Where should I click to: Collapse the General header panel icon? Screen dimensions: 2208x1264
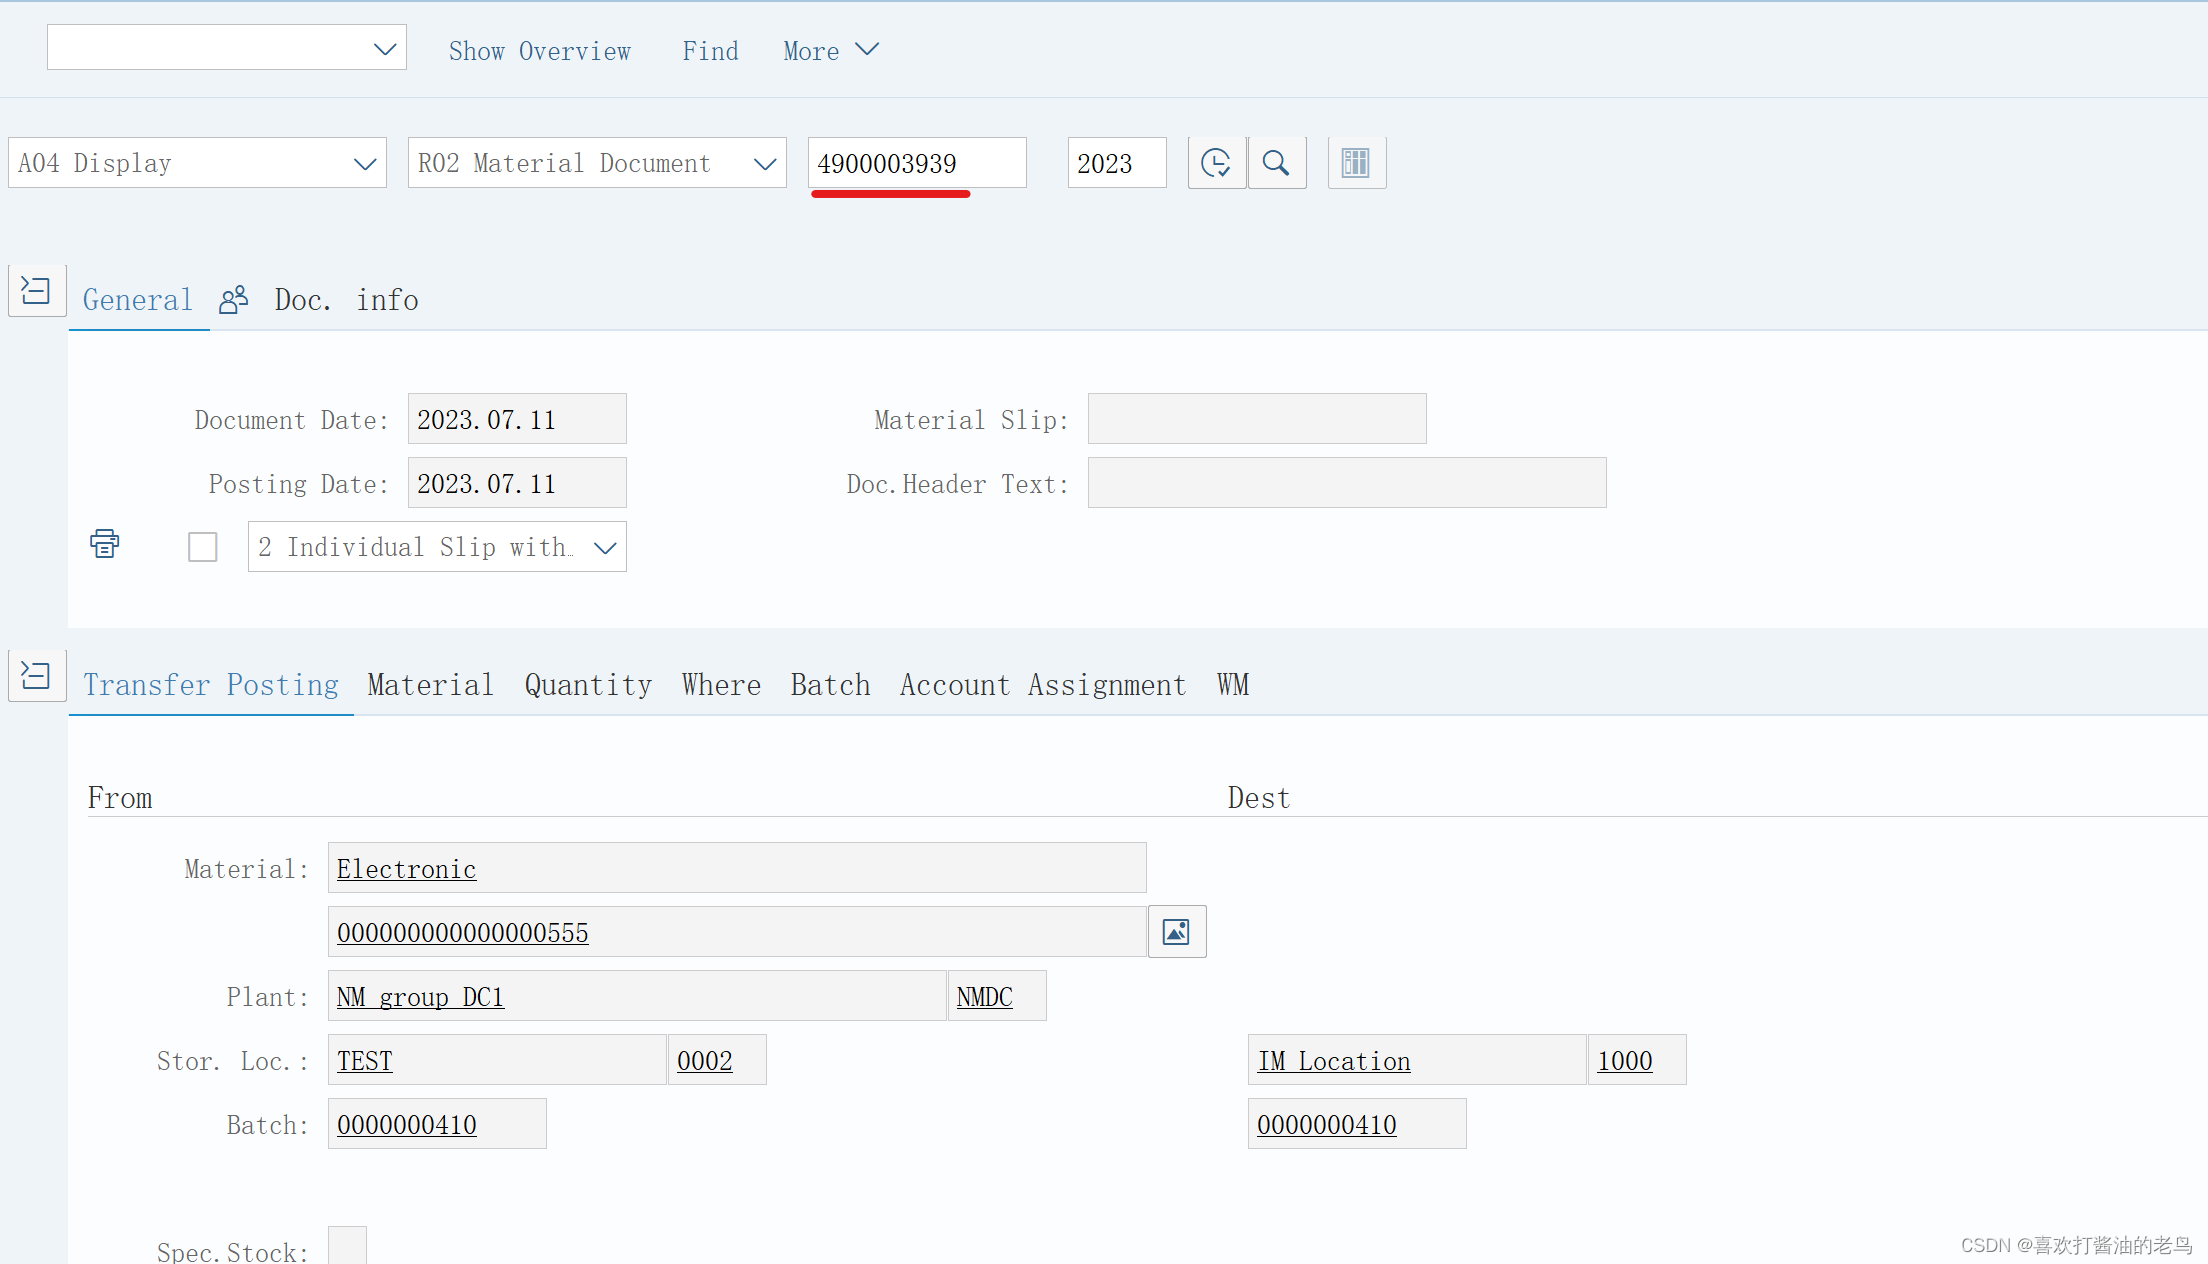point(36,290)
